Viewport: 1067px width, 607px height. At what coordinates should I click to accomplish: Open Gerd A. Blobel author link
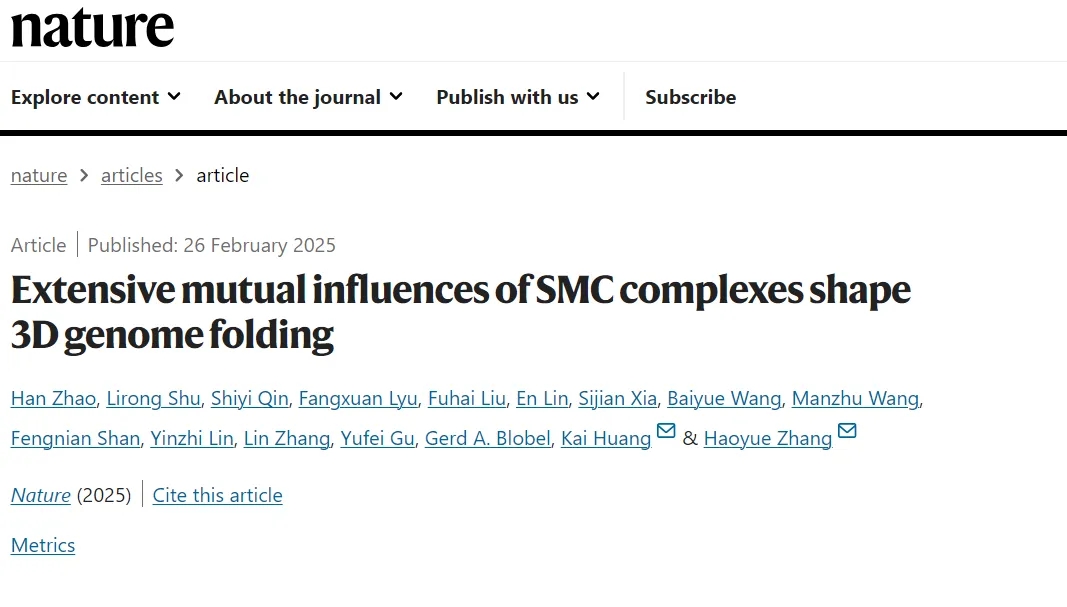tap(487, 438)
